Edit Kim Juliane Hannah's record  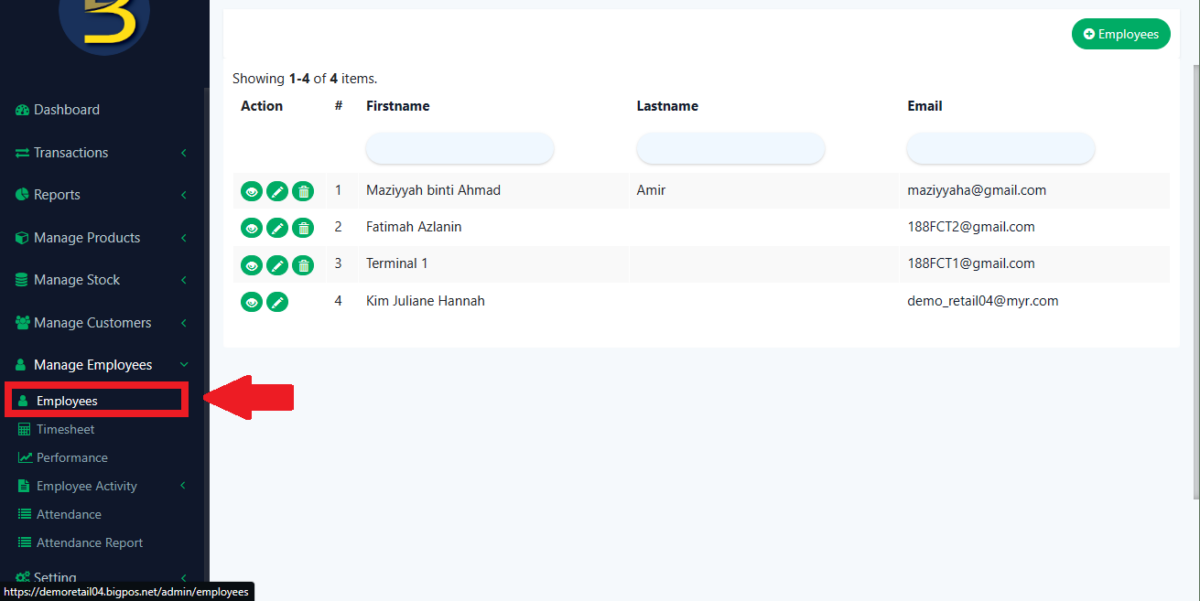(x=277, y=301)
